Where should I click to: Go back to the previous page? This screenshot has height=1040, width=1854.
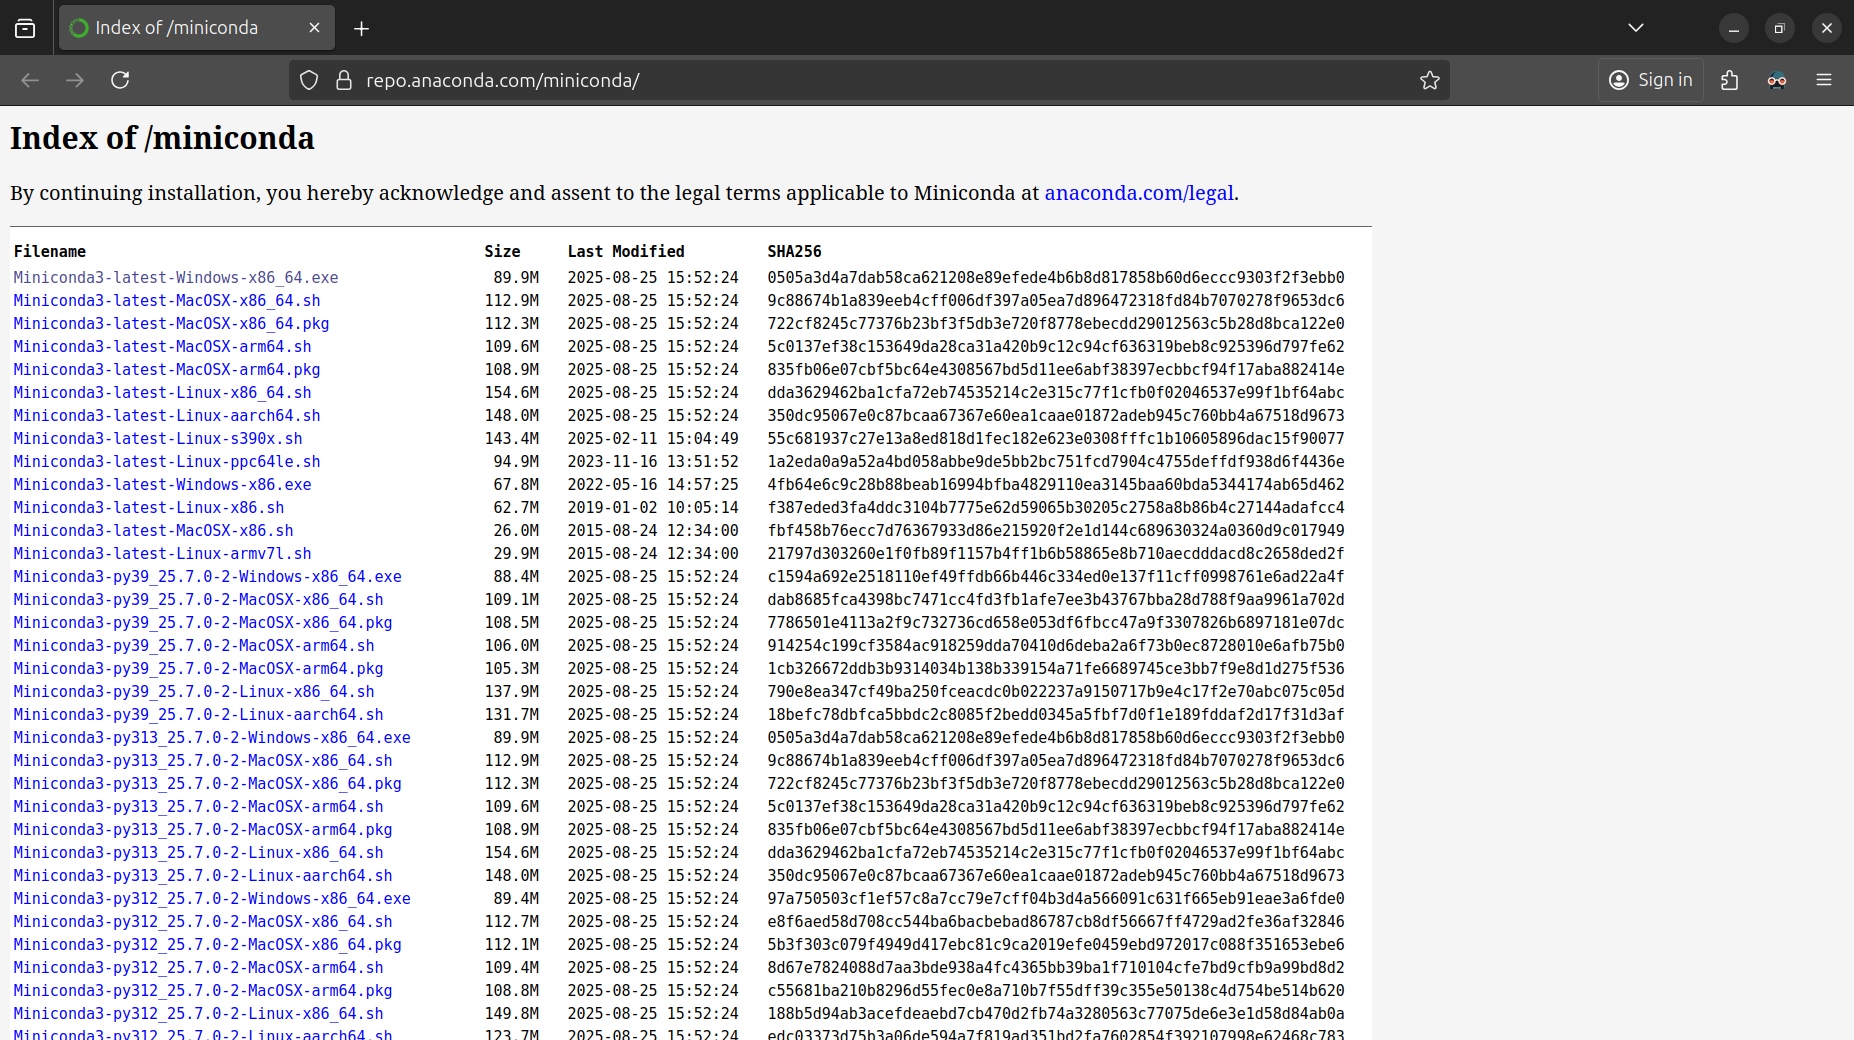(x=30, y=80)
